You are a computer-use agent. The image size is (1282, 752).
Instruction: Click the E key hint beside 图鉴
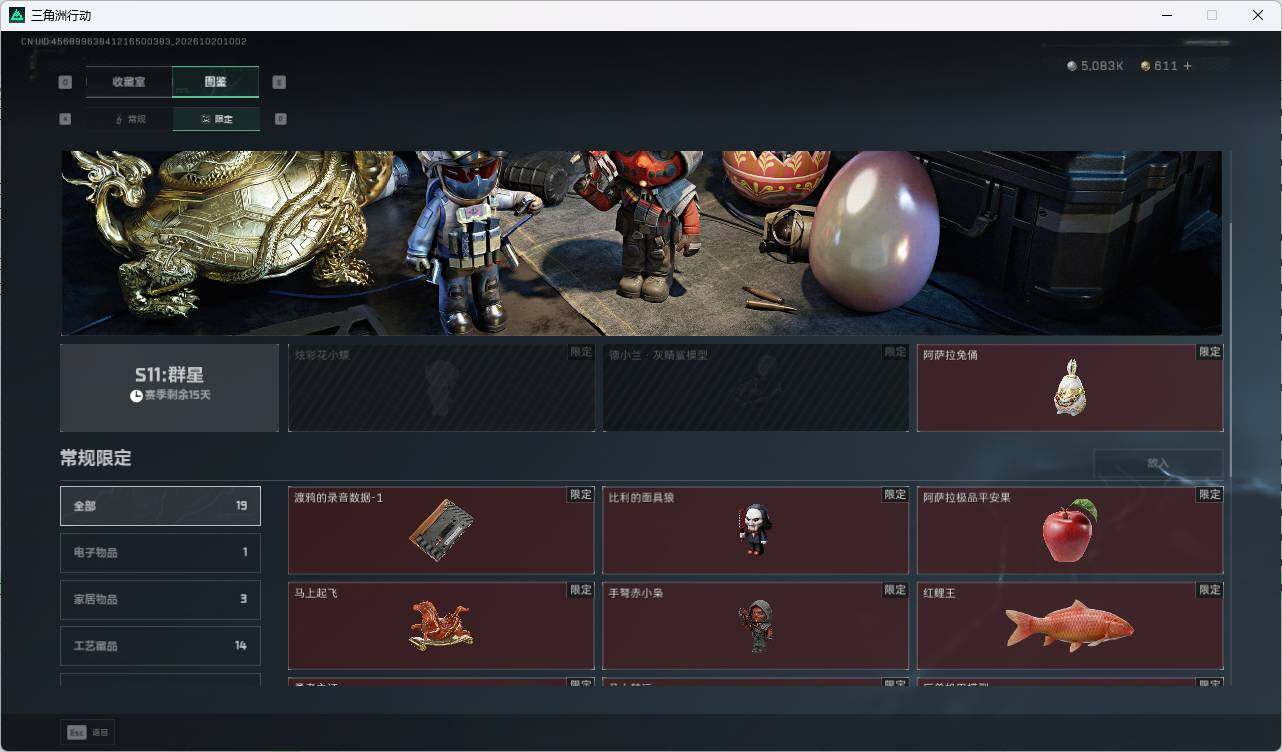click(x=279, y=82)
